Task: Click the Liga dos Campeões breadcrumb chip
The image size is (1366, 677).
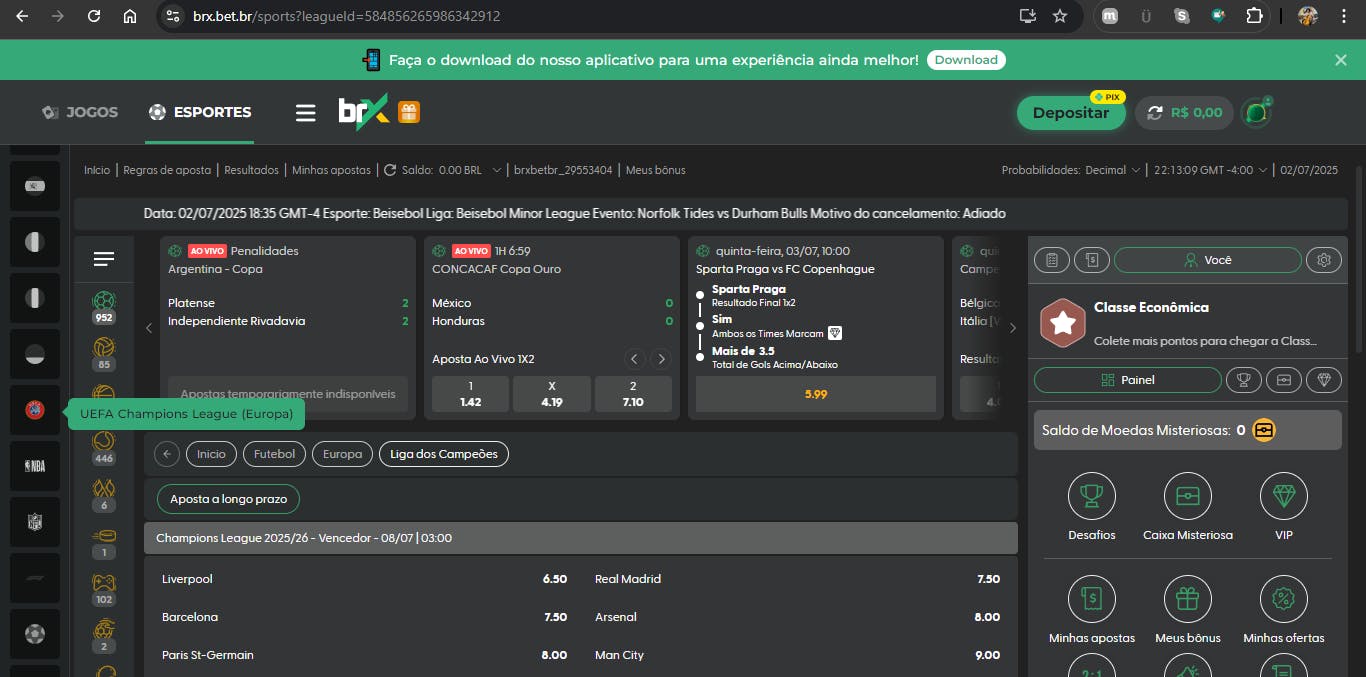Action: (x=444, y=454)
